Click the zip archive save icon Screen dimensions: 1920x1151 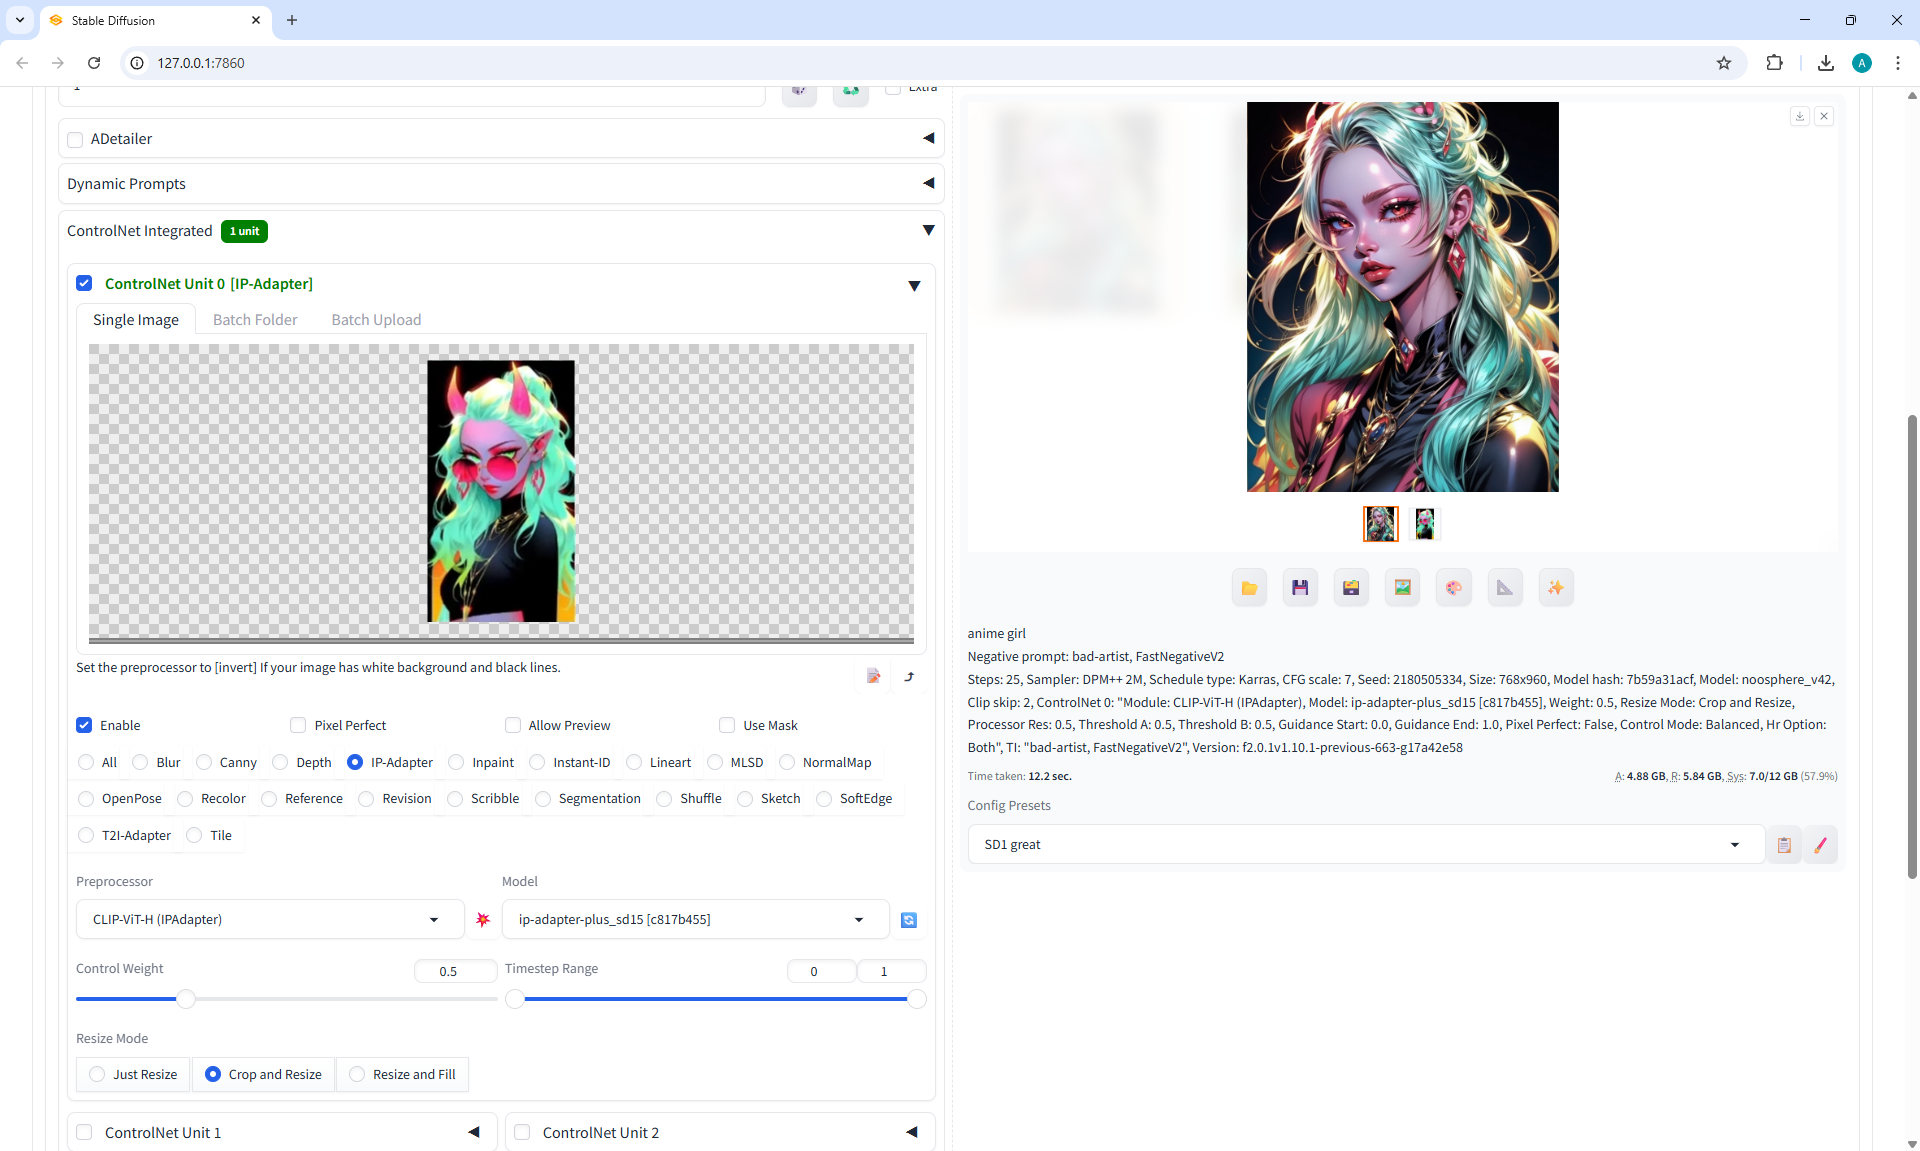1351,588
